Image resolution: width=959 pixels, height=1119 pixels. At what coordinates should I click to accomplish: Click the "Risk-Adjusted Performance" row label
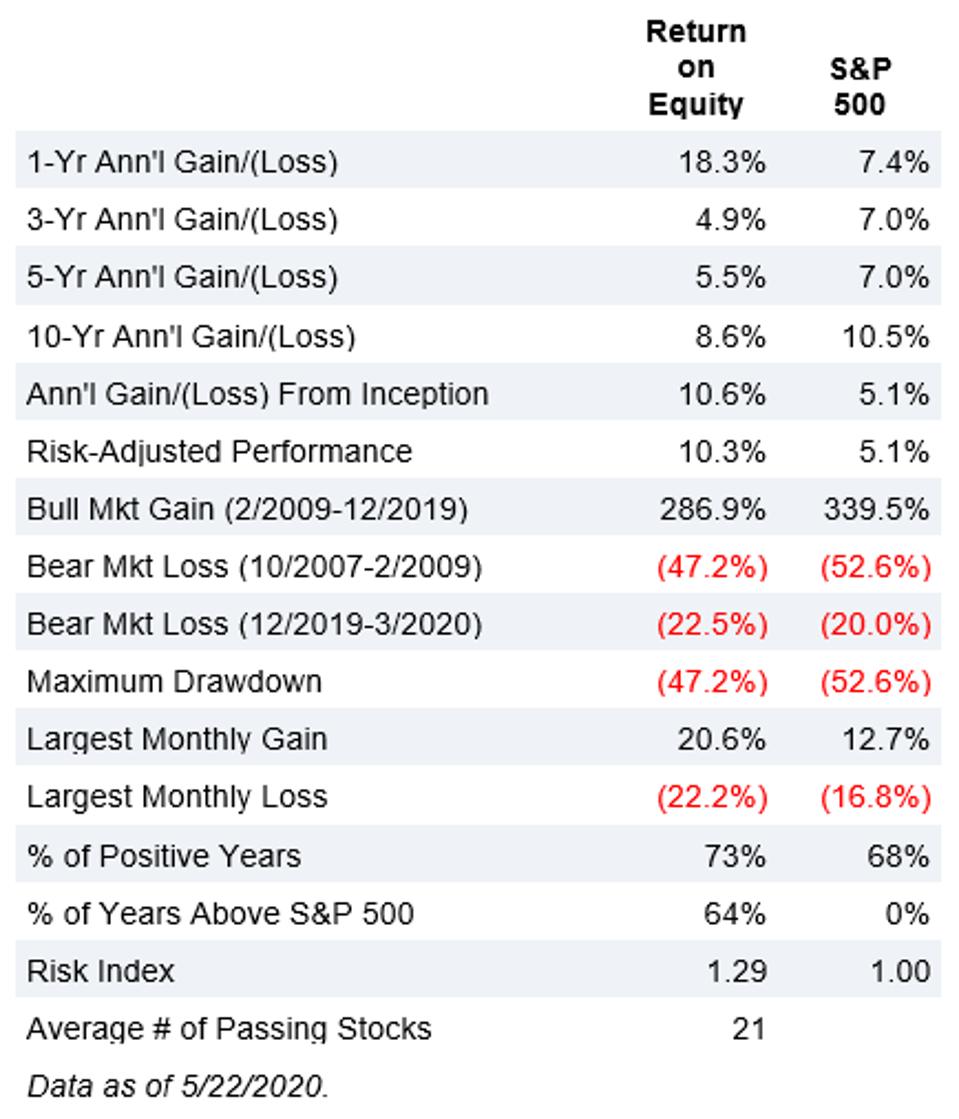coord(219,451)
